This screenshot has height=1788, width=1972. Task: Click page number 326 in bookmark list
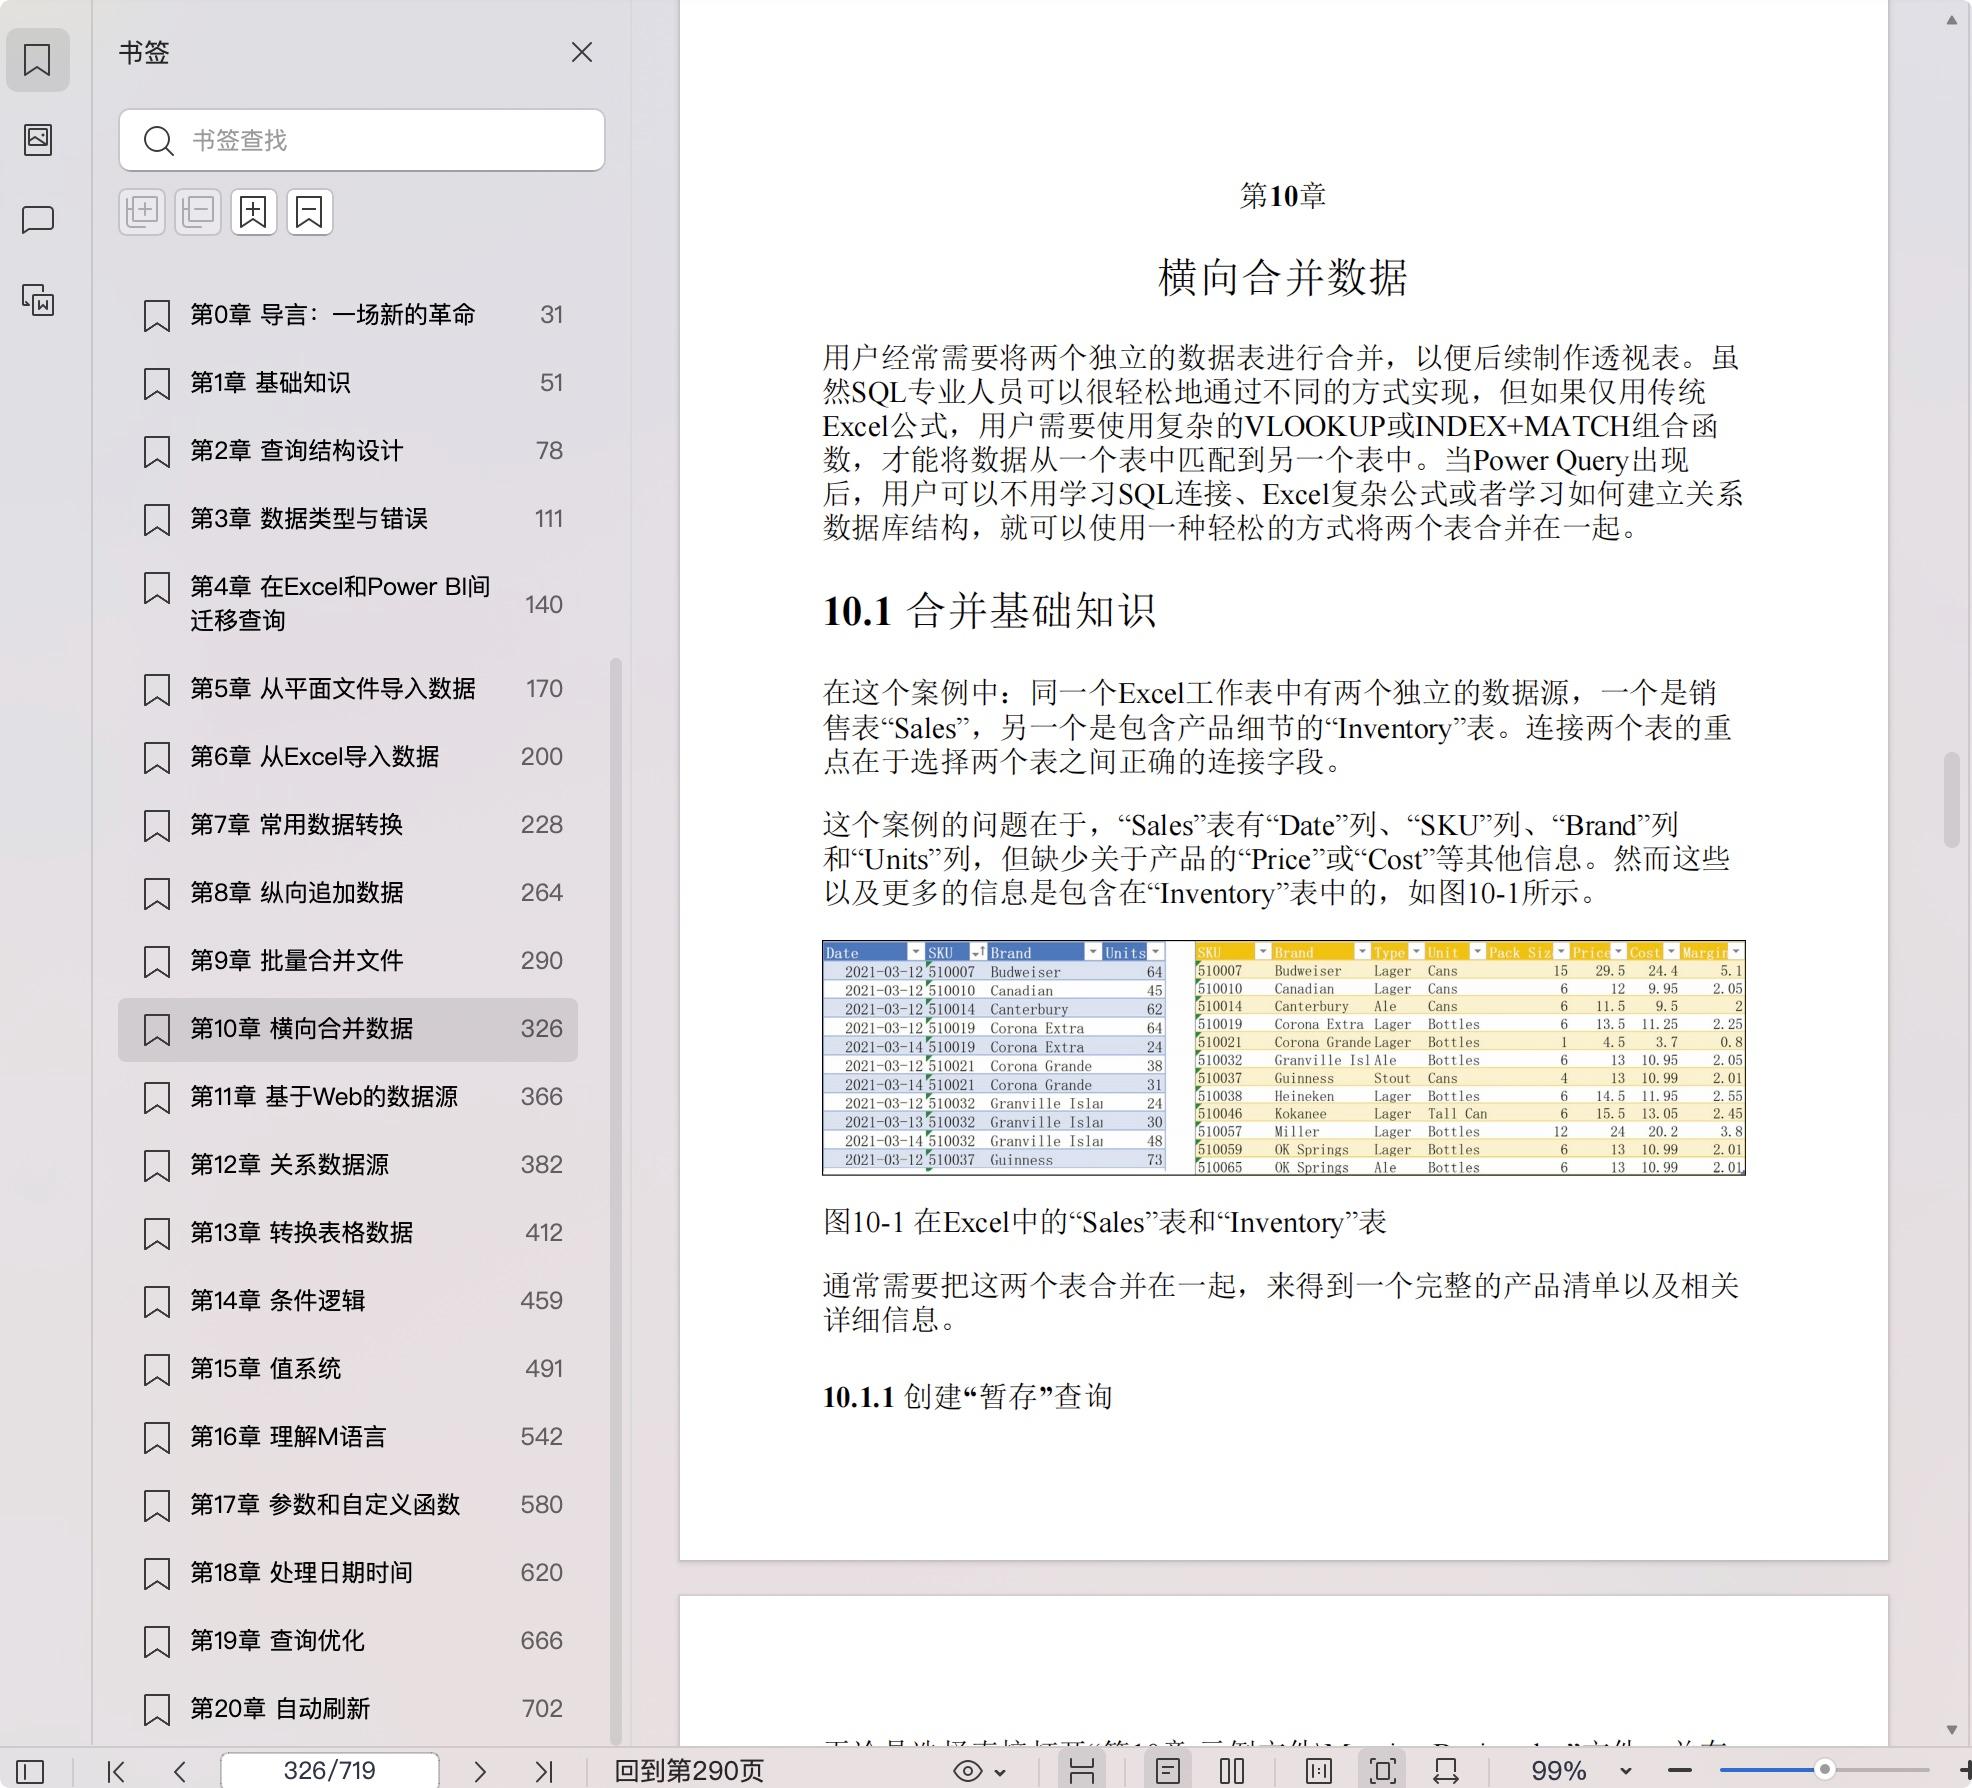(x=541, y=1029)
